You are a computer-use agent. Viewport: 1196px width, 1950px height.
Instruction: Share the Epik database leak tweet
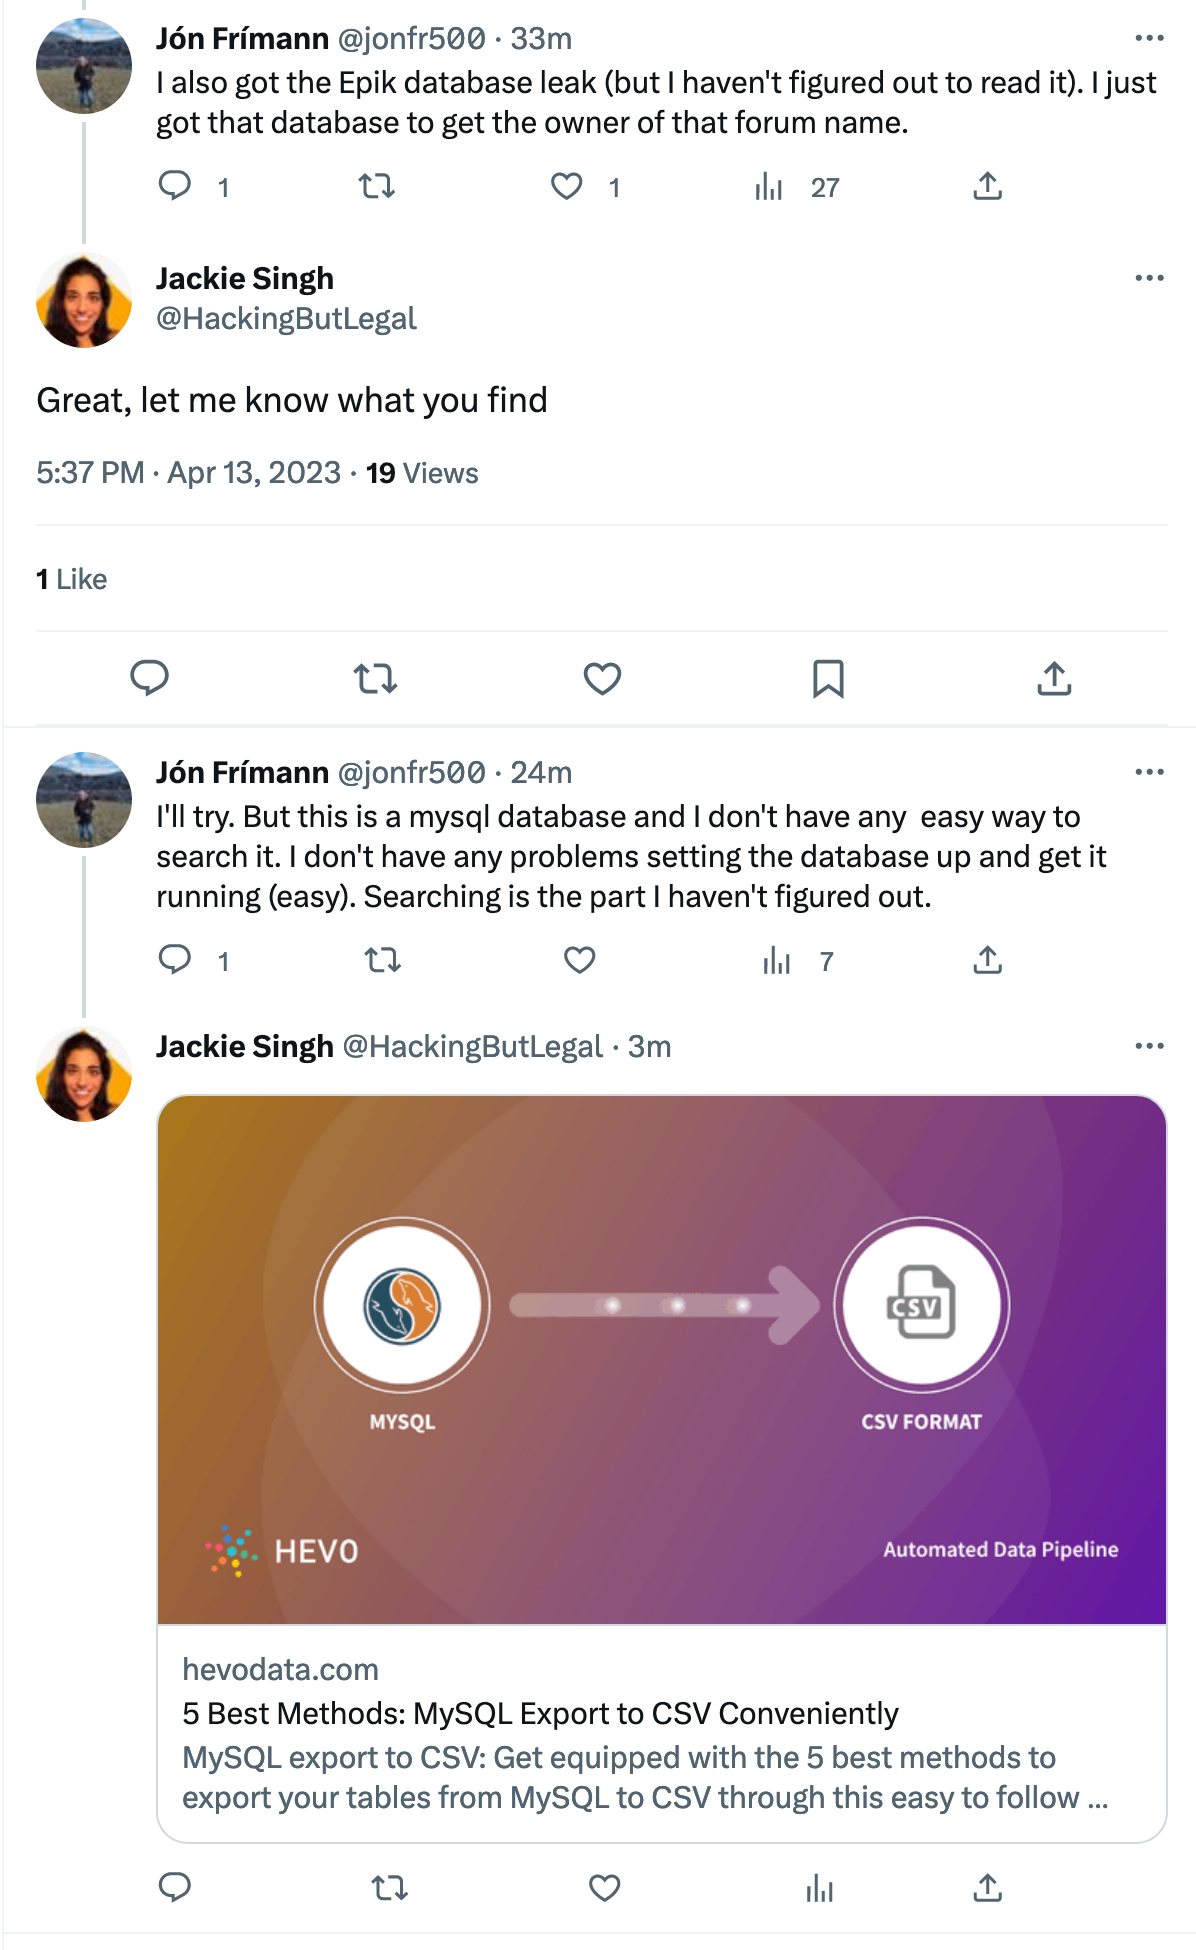click(x=987, y=186)
